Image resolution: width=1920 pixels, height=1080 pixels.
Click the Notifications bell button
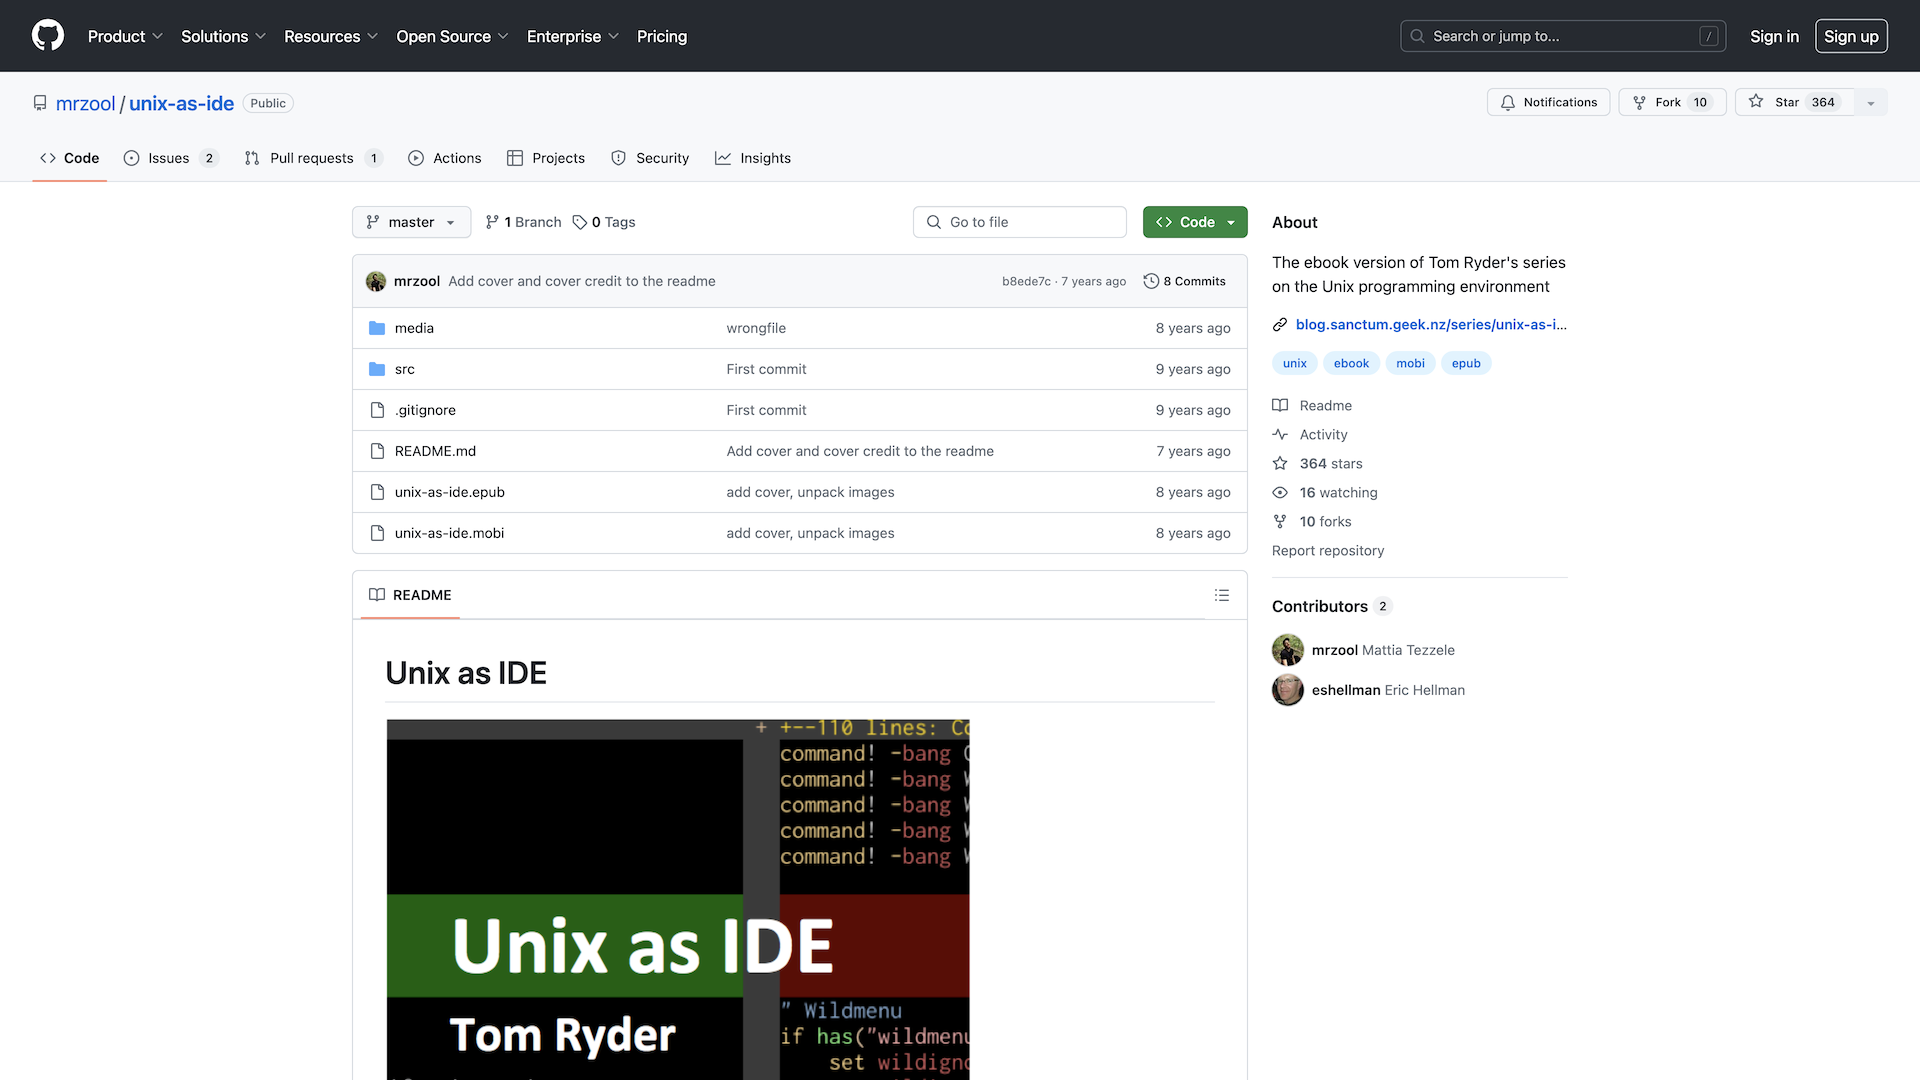1548,102
